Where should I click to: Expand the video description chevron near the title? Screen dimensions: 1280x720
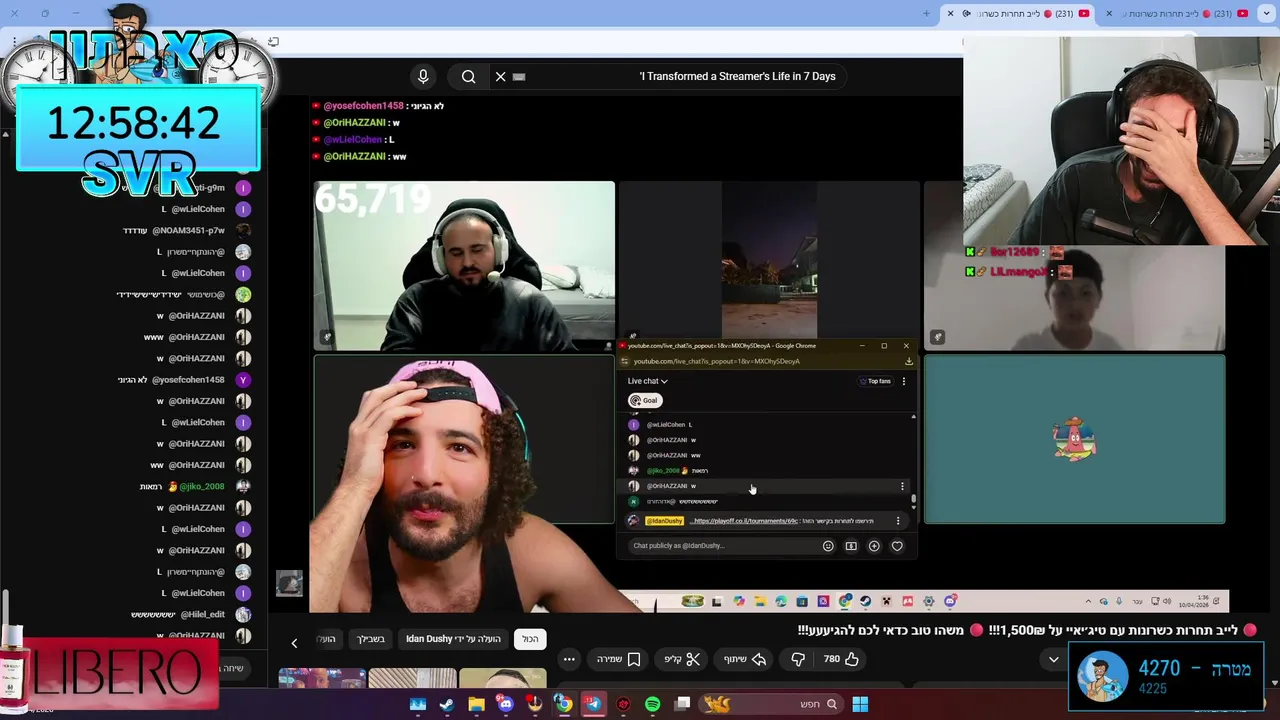tap(1053, 659)
